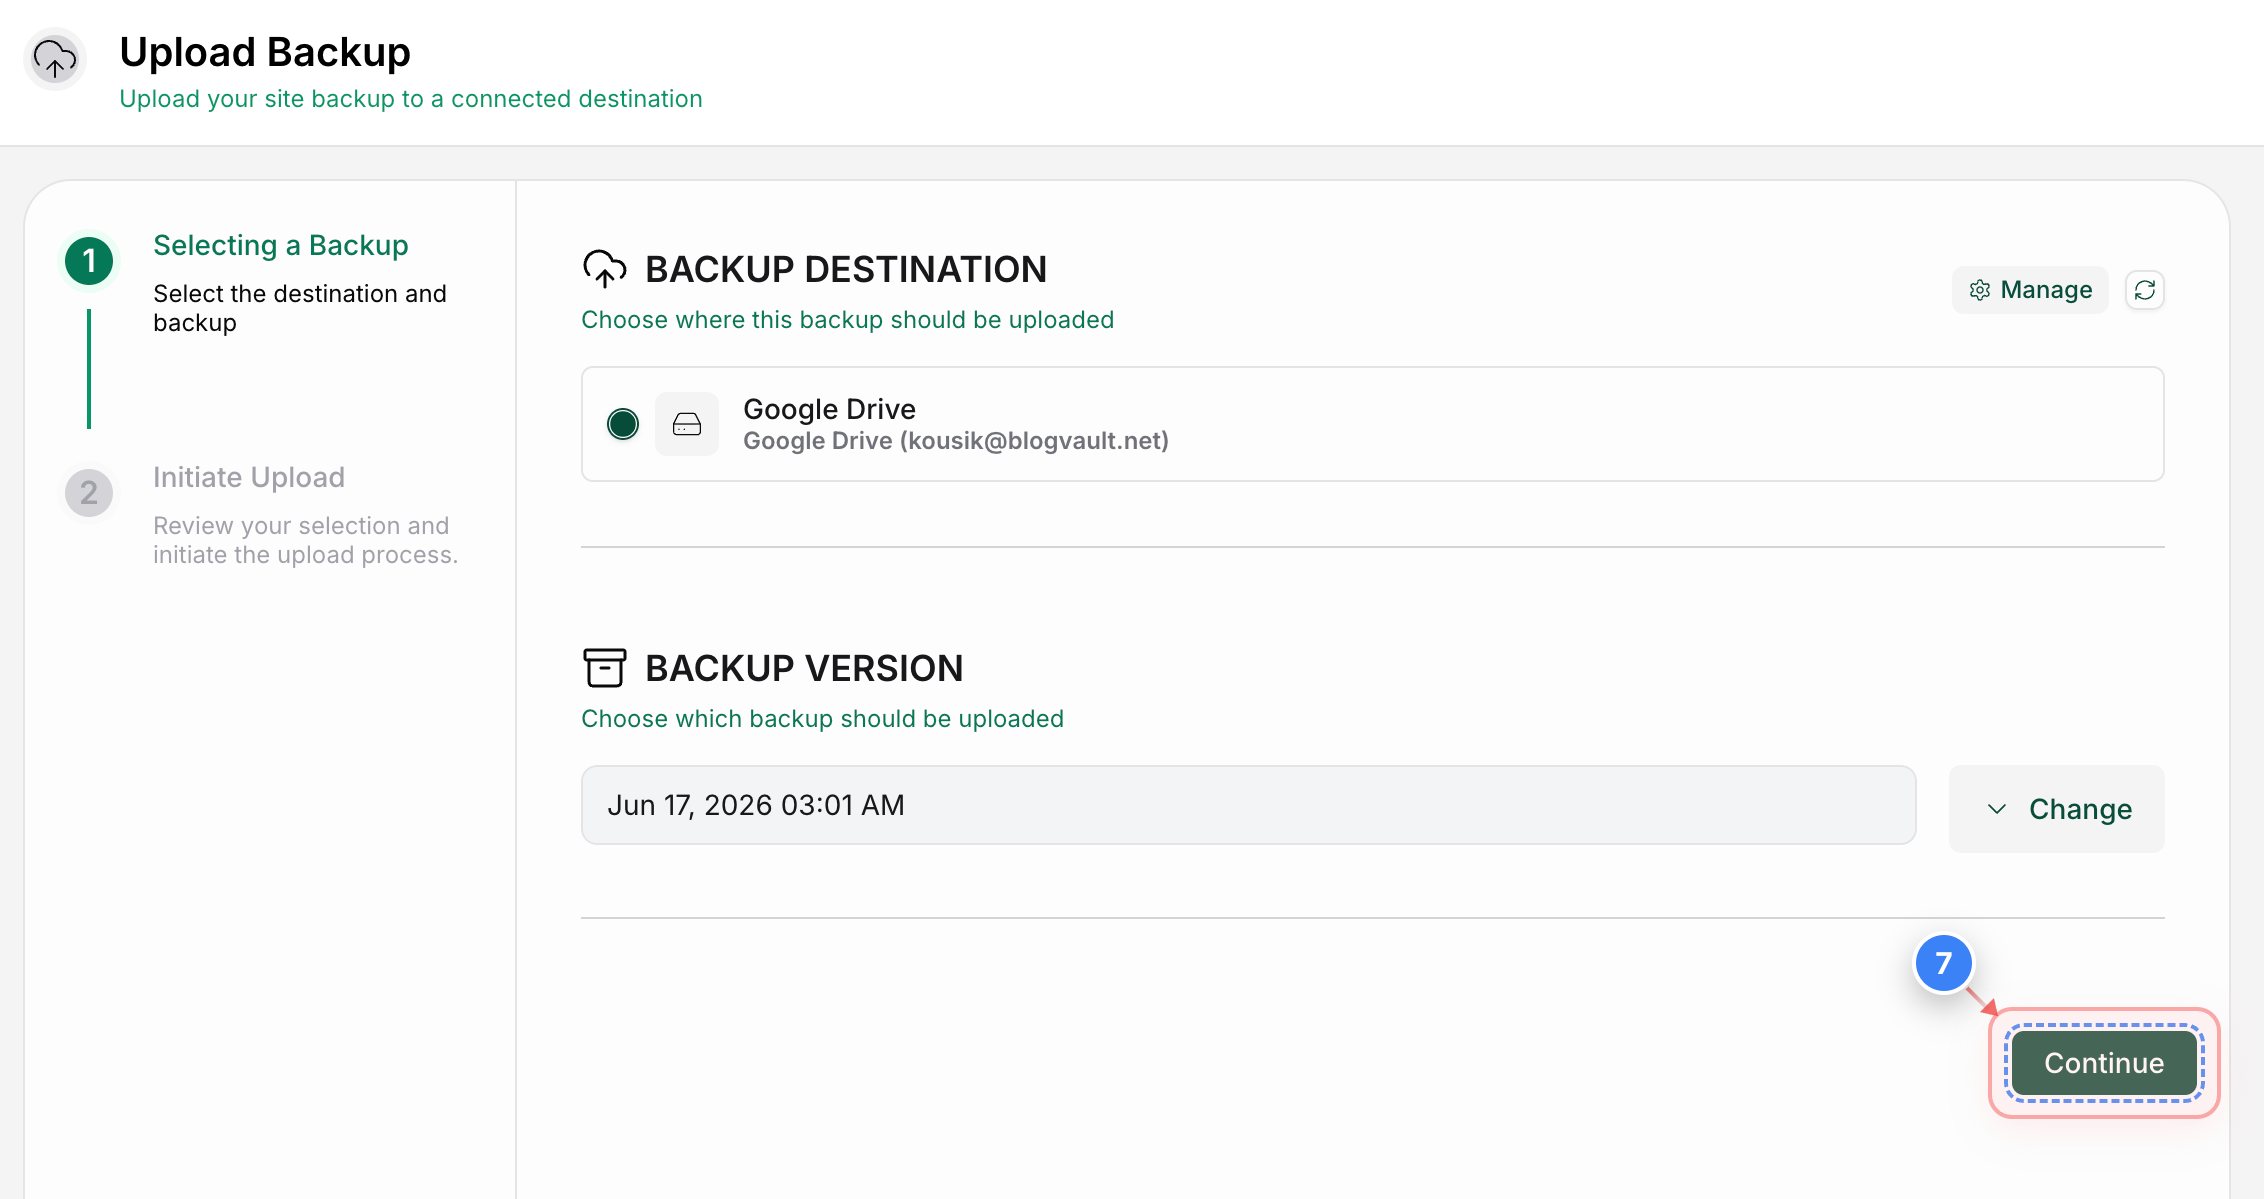Go to step 2 Initiate Upload
Viewport: 2264px width, 1199px height.
click(249, 477)
